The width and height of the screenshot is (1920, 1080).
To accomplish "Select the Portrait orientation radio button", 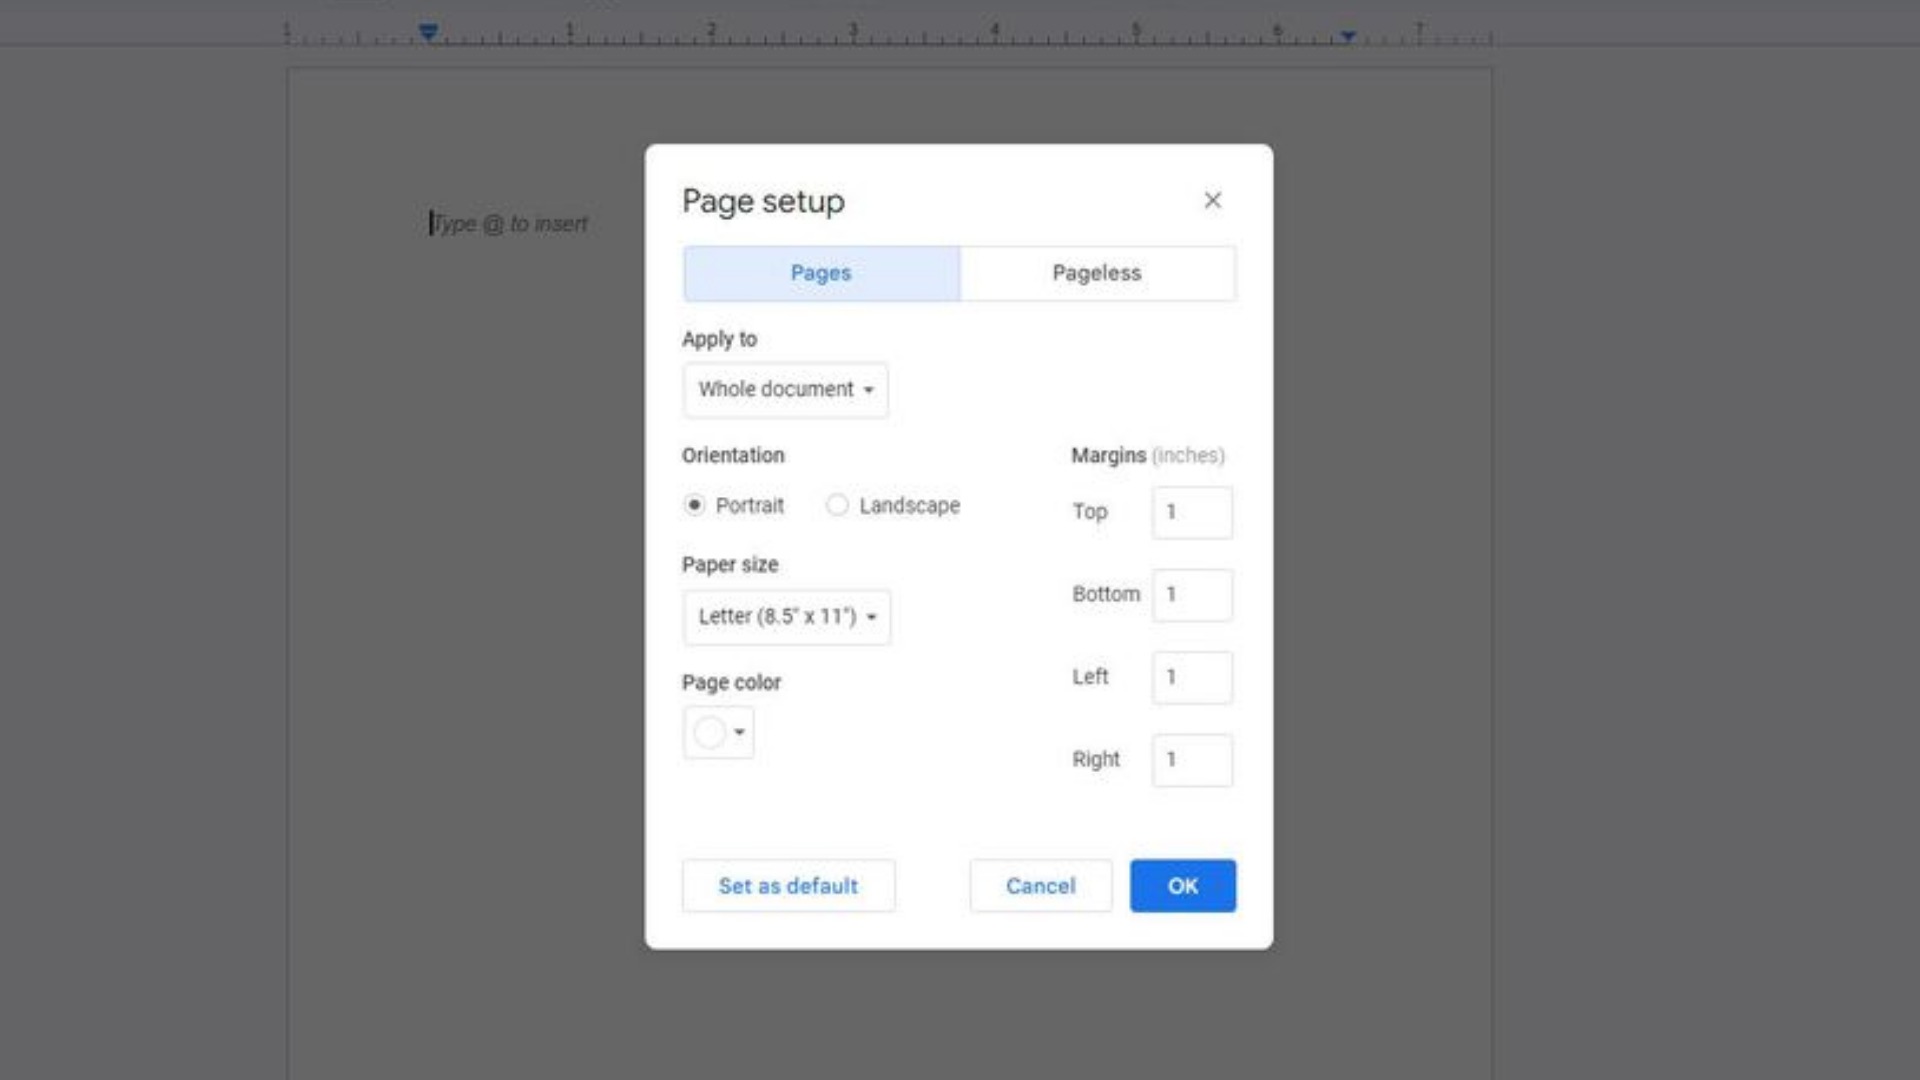I will pos(694,505).
